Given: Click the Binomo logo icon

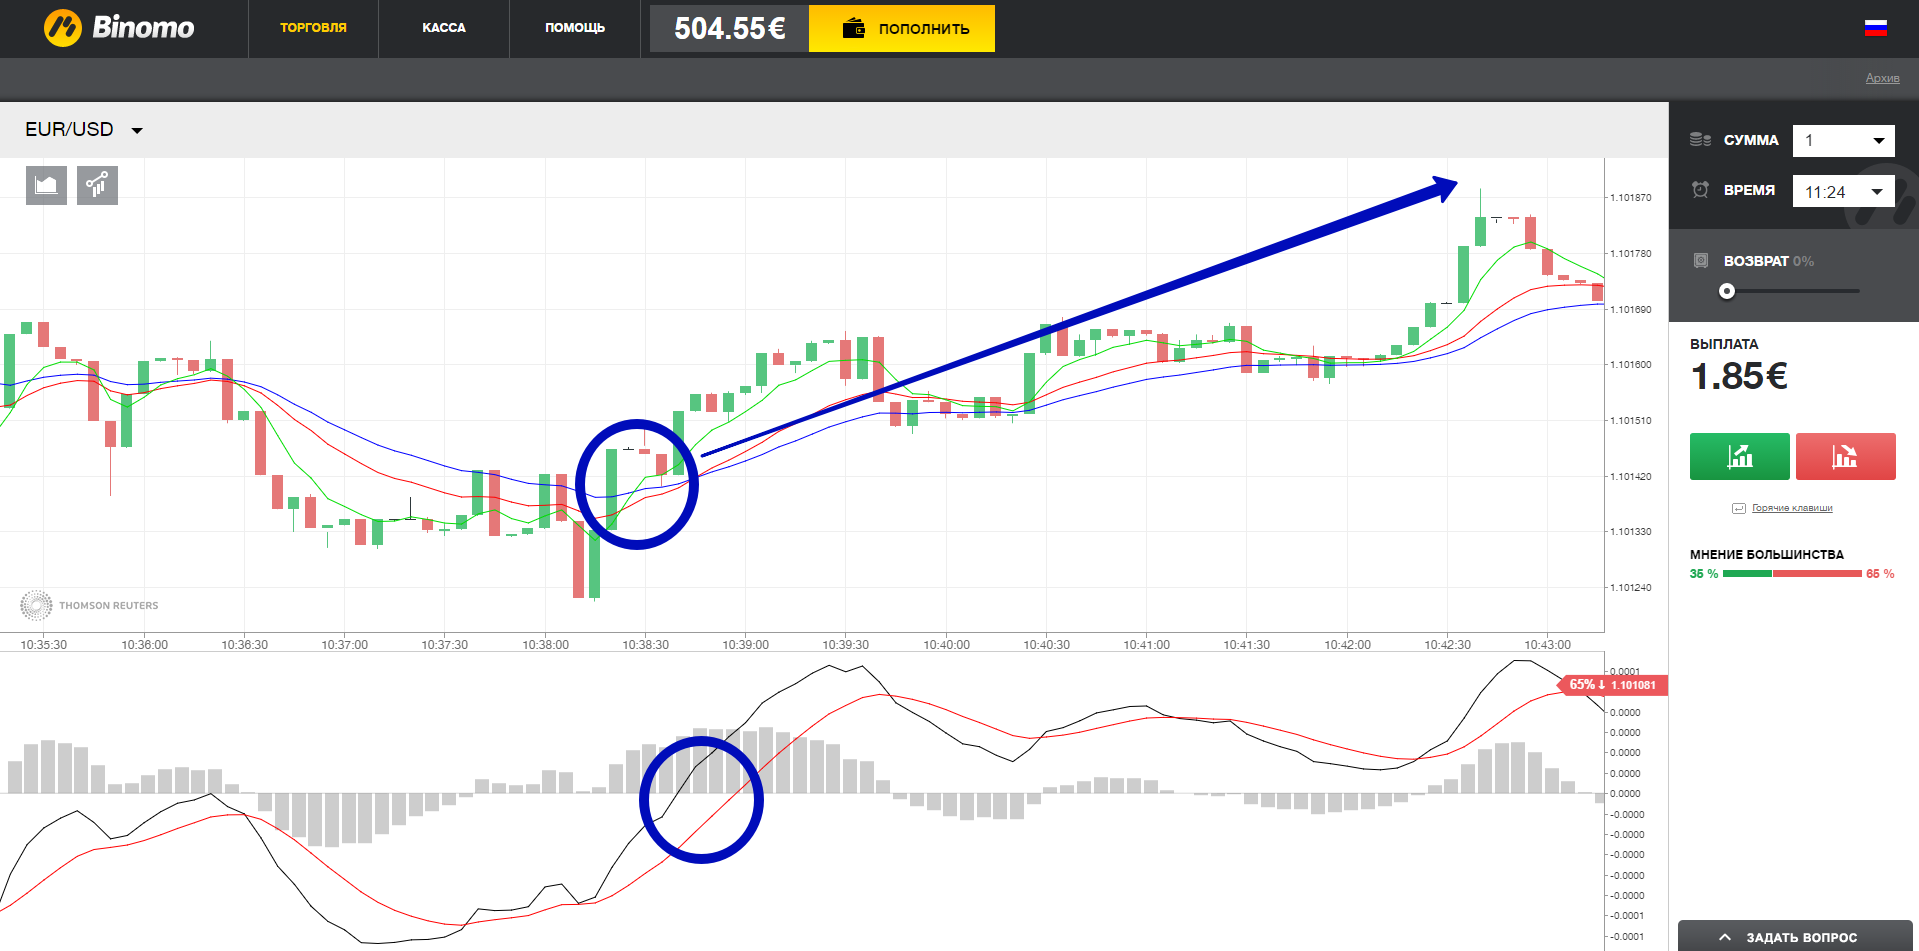Looking at the screenshot, I should click(x=62, y=28).
